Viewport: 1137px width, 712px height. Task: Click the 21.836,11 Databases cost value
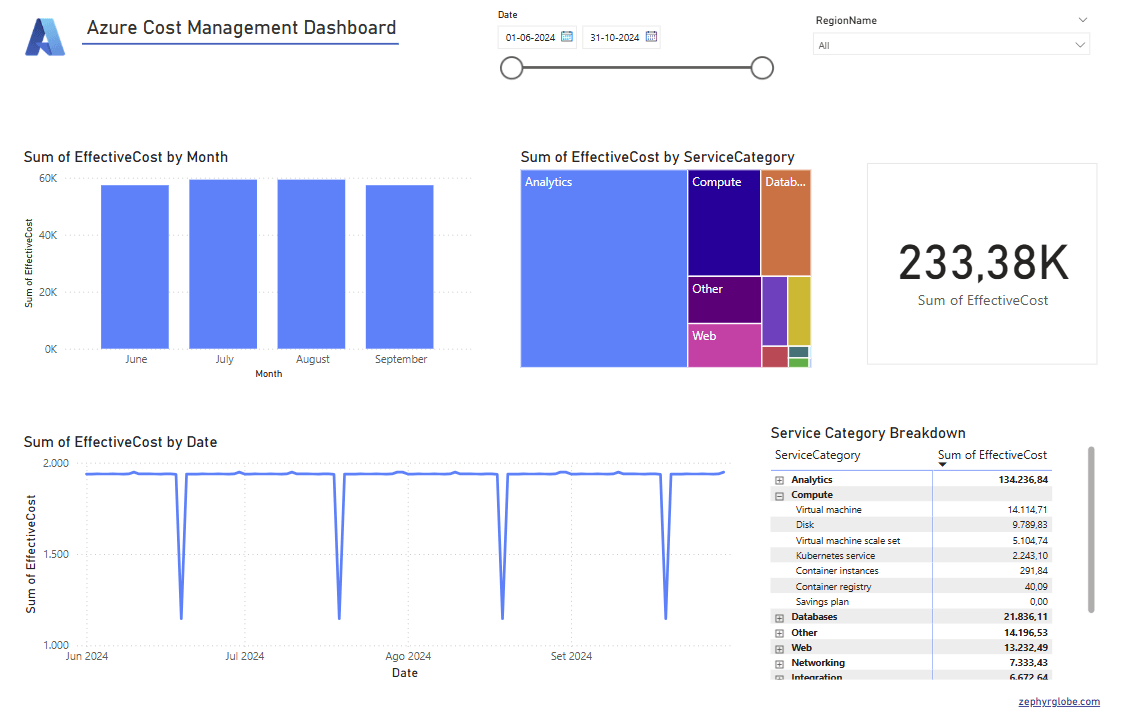1025,617
